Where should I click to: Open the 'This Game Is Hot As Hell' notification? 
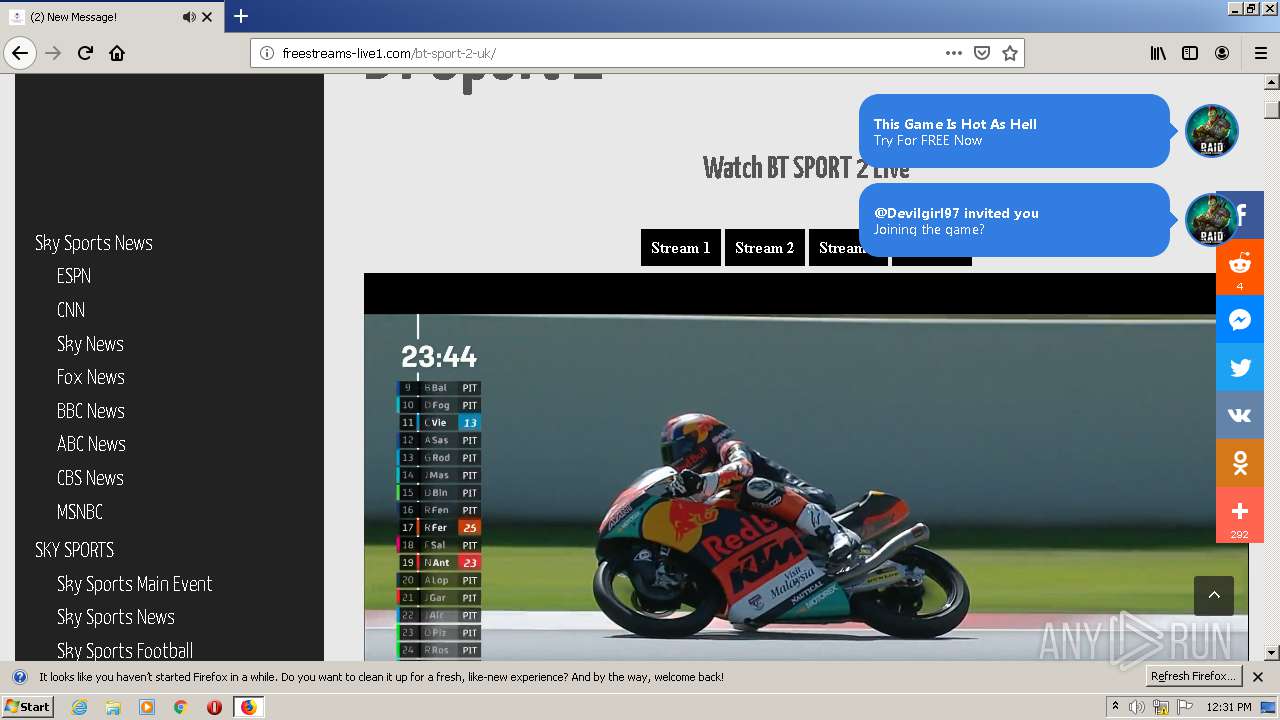pos(1014,131)
